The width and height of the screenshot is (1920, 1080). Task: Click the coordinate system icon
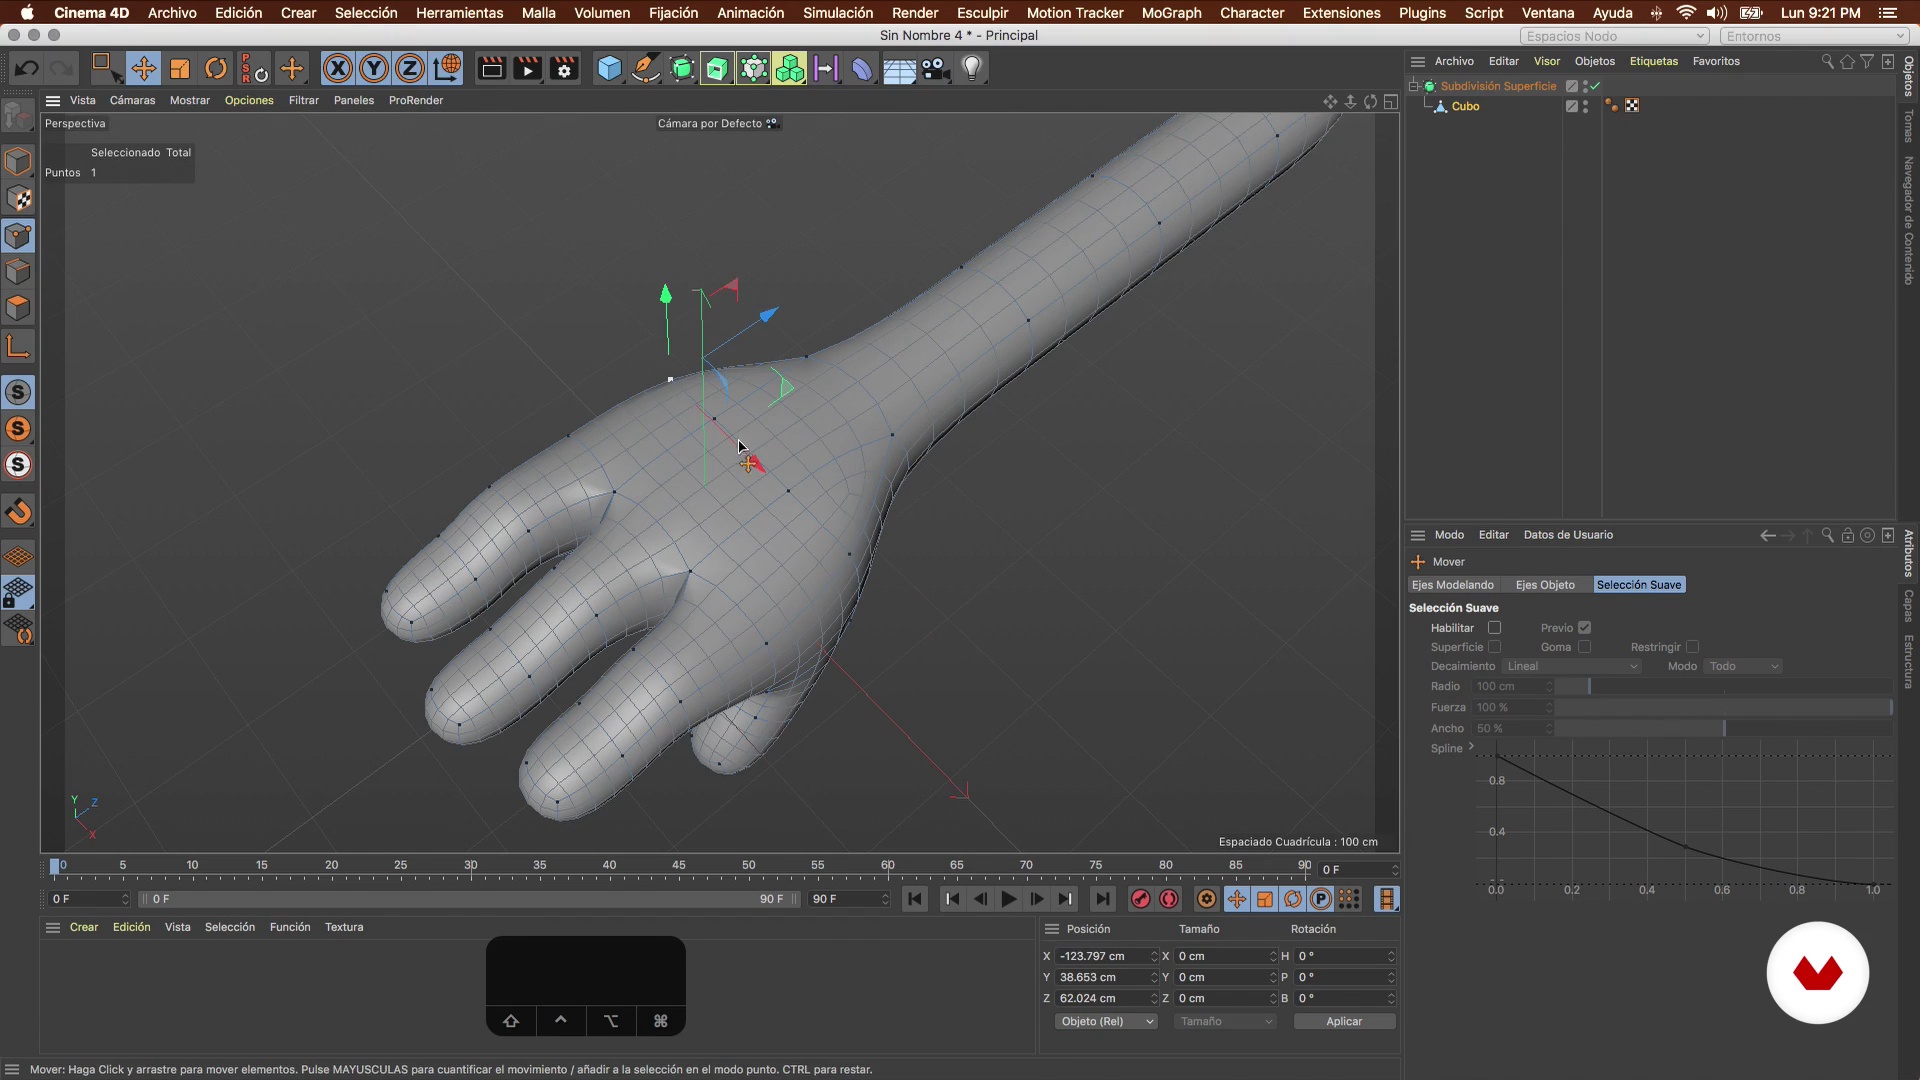447,69
